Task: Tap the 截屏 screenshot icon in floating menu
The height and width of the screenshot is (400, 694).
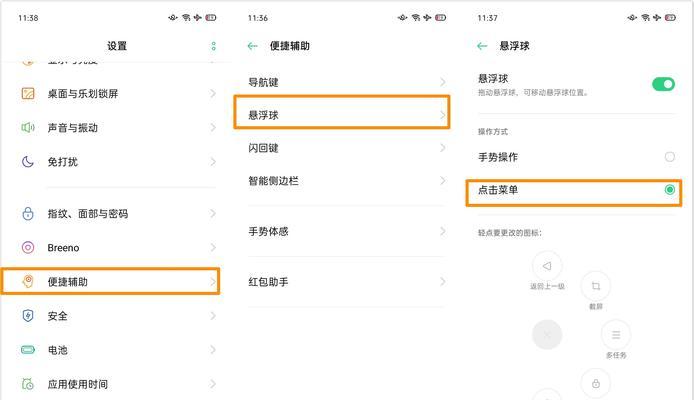Action: (596, 286)
